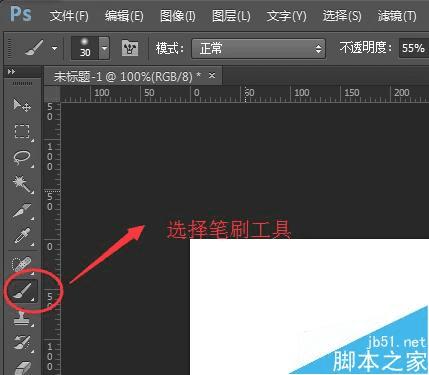429x375 pixels.
Task: Select the Move tool
Action: 22,105
